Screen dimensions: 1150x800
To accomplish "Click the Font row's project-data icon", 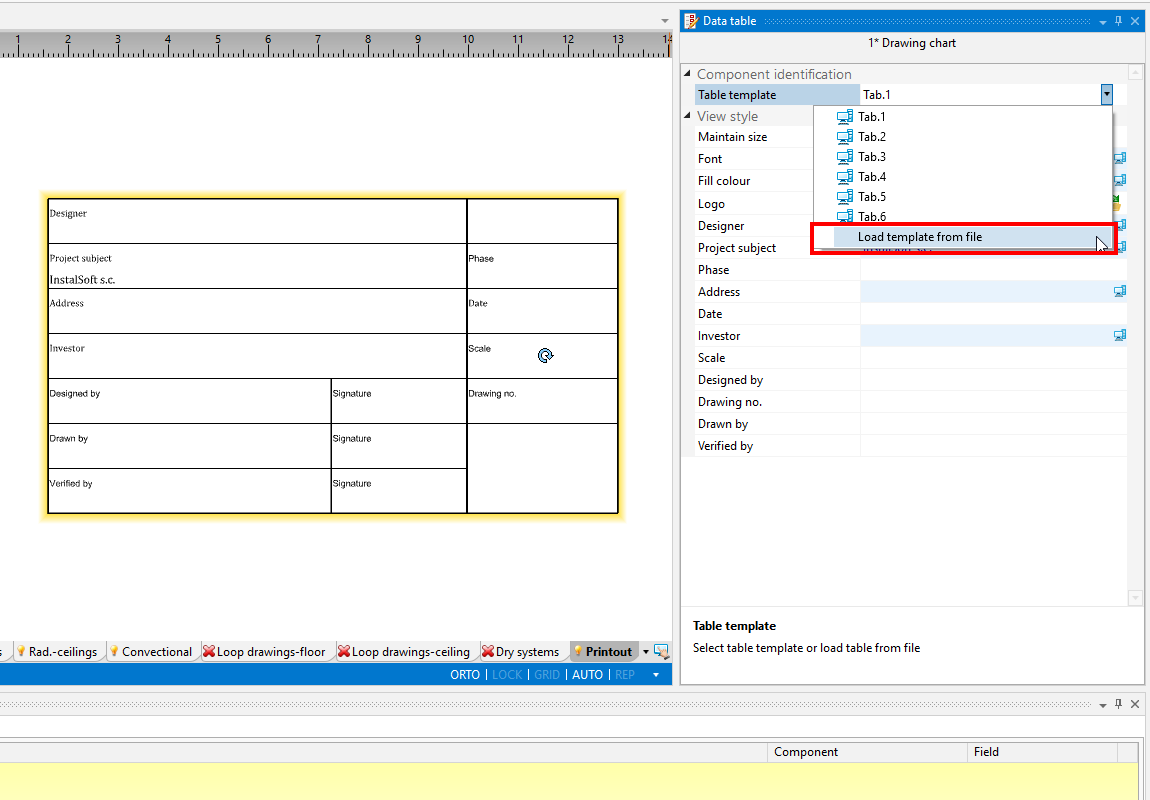I will click(1120, 158).
